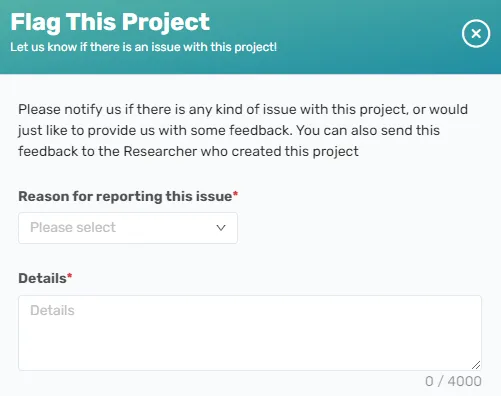
Task: Click the chevron arrow in Please select box
Action: point(221,228)
